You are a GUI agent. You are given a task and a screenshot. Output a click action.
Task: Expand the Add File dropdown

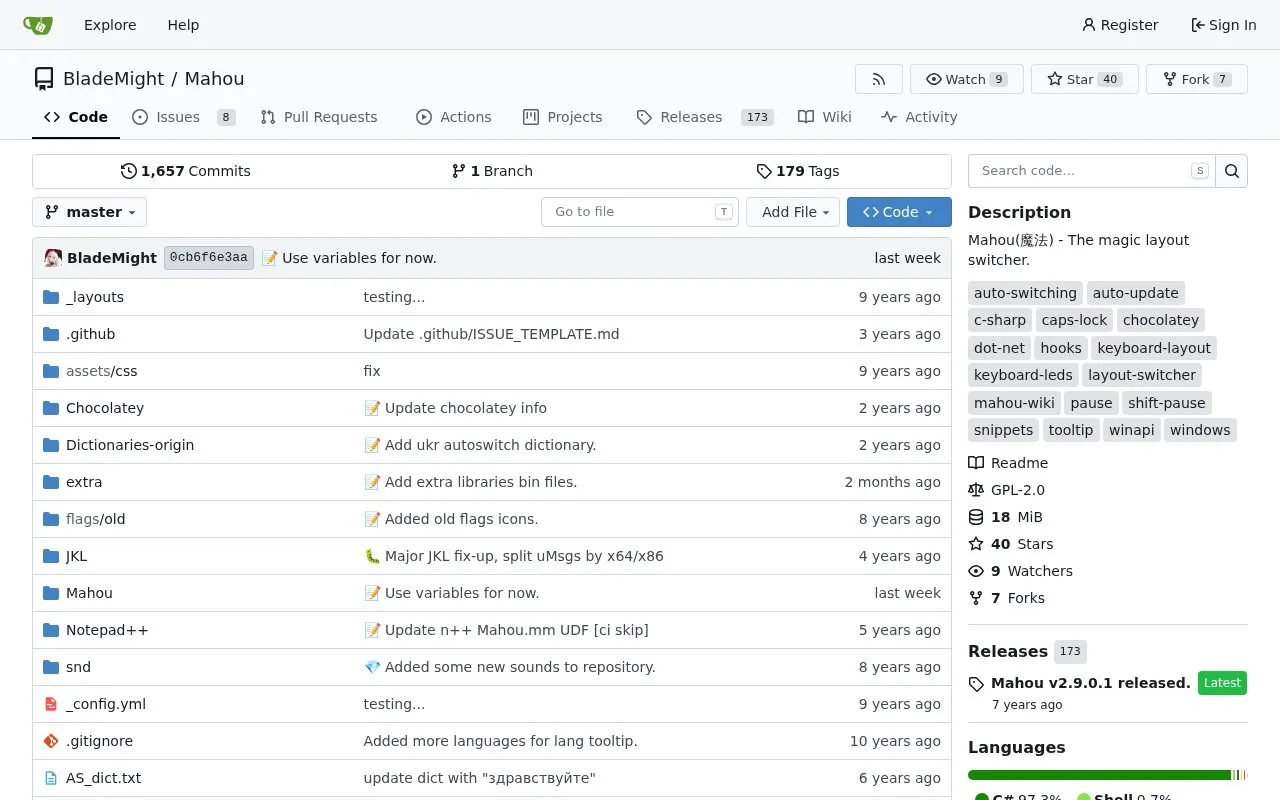click(793, 212)
